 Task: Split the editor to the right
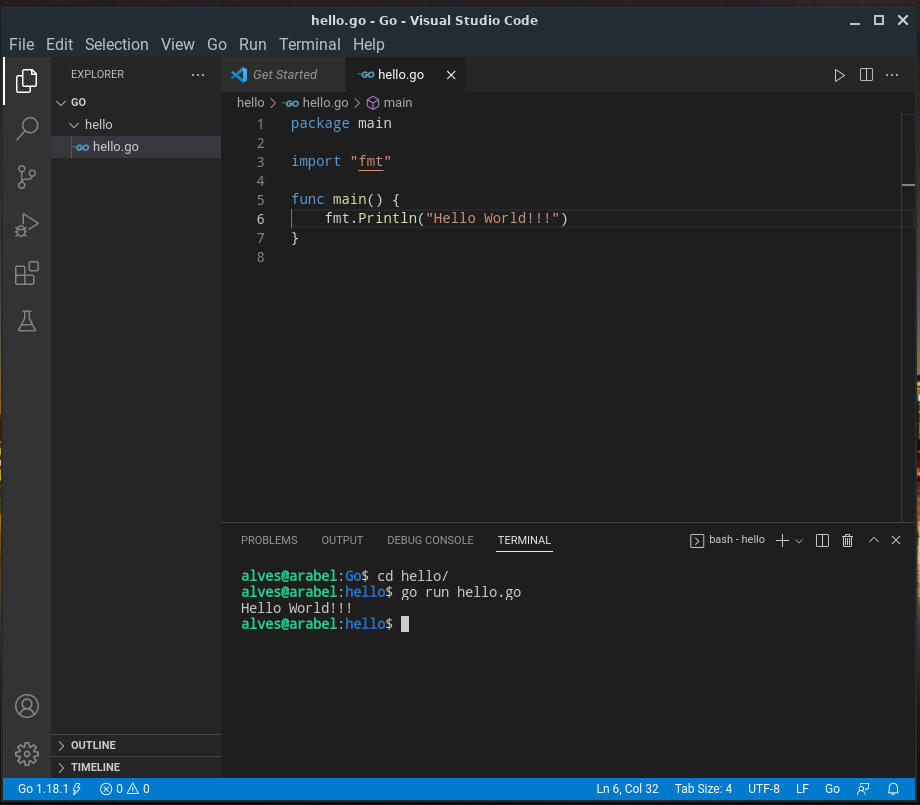pos(866,75)
